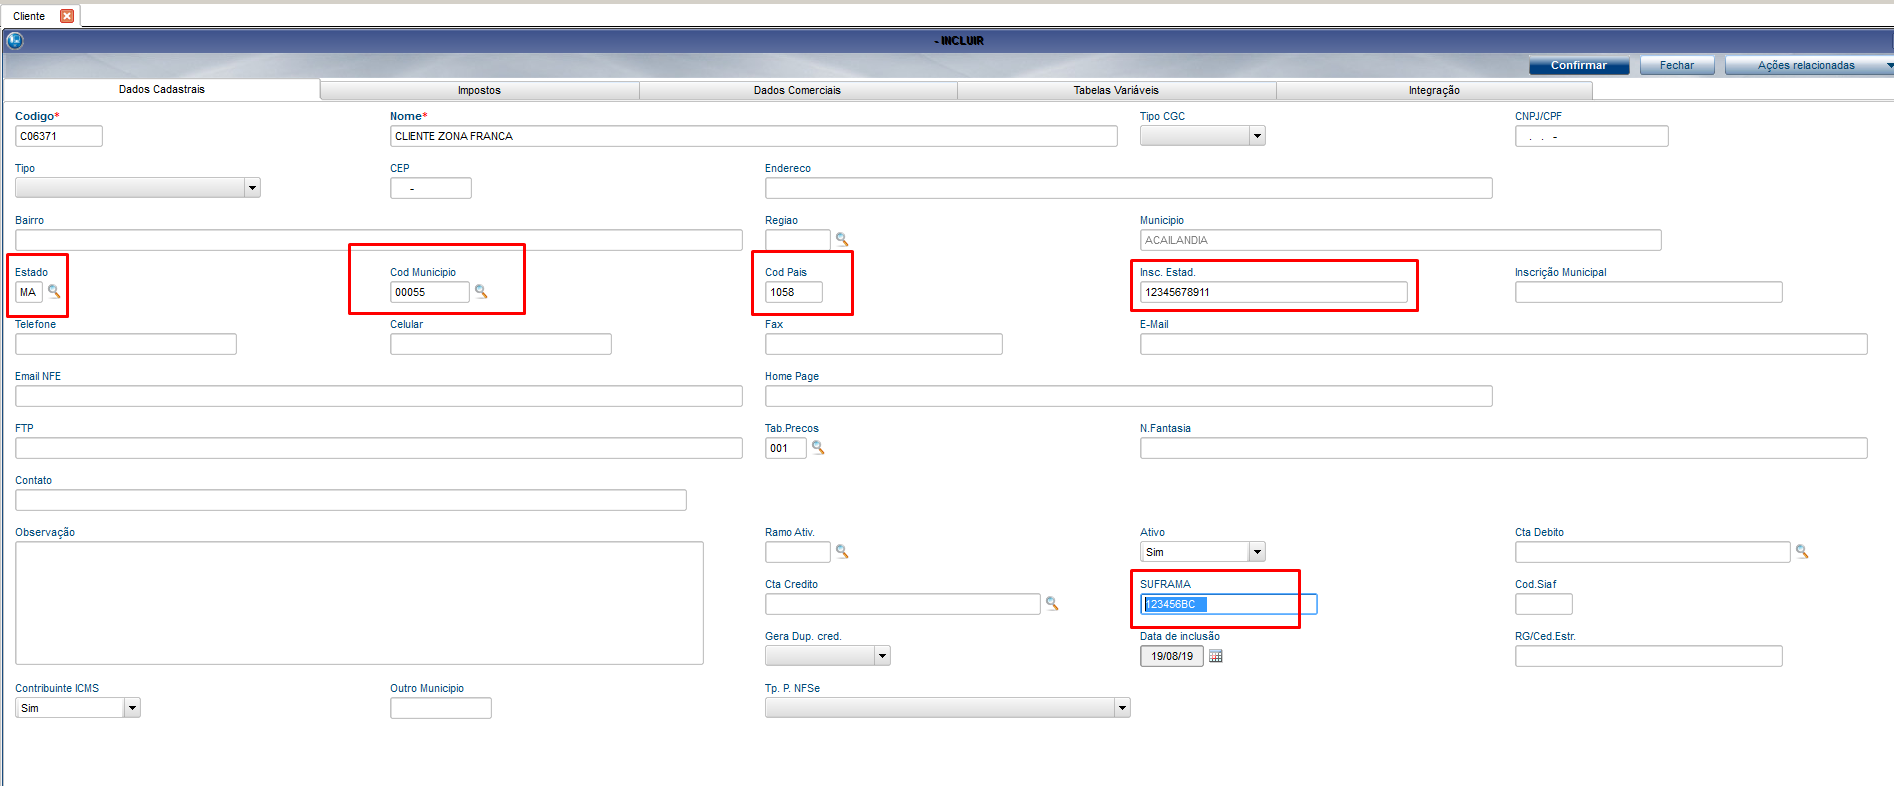Open the Data de inclusão calendar icon
Image resolution: width=1894 pixels, height=786 pixels.
point(1216,656)
